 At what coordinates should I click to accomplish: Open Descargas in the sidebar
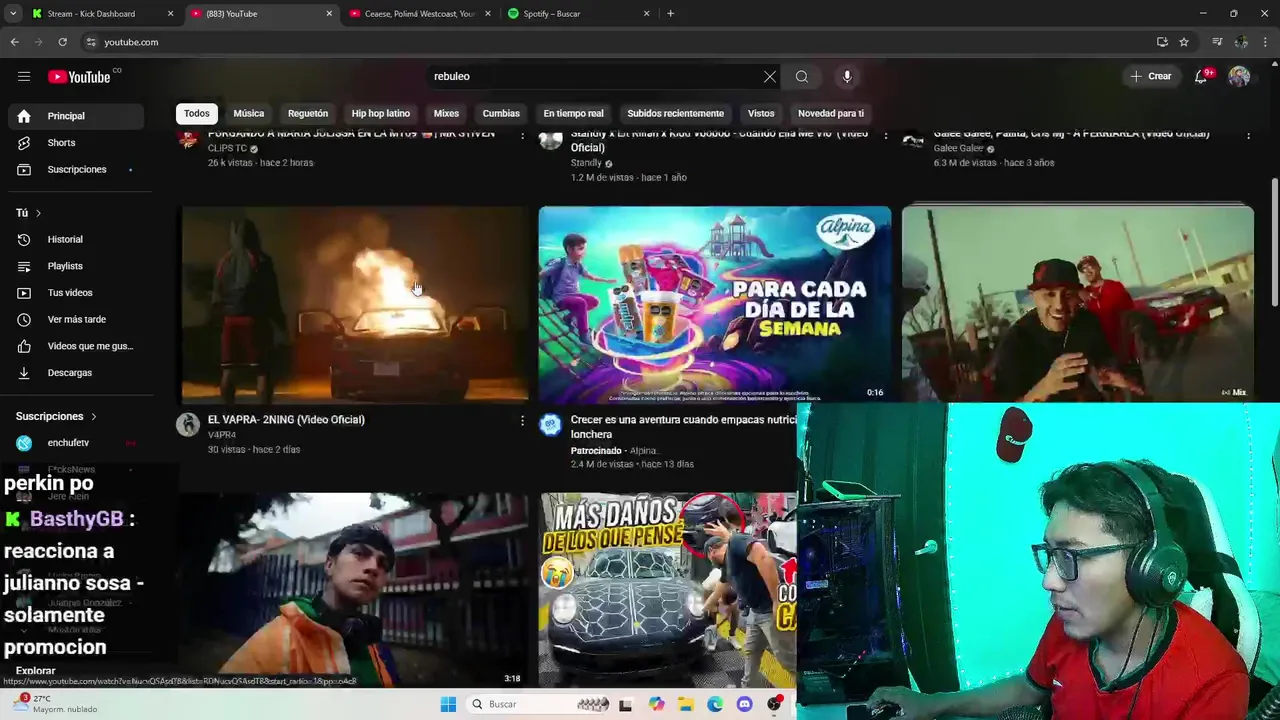pyautogui.click(x=76, y=373)
